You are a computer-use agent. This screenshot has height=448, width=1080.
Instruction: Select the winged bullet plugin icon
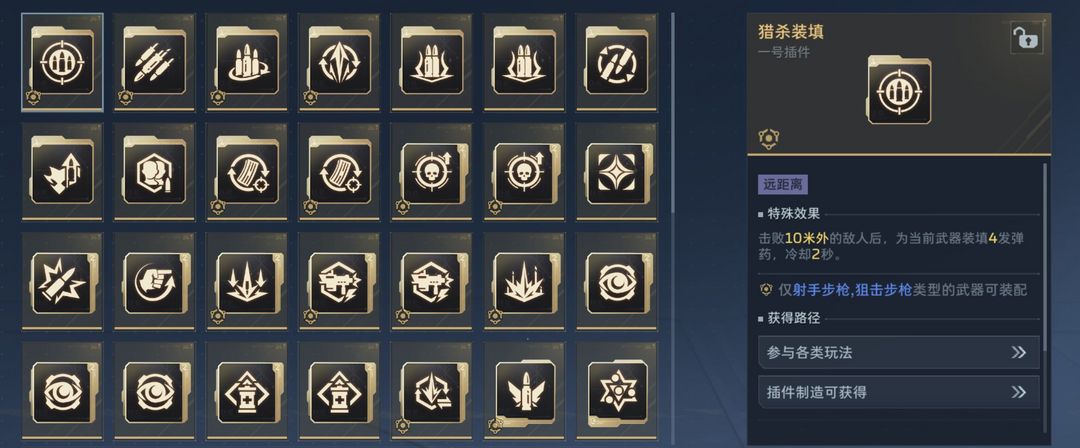click(x=524, y=391)
